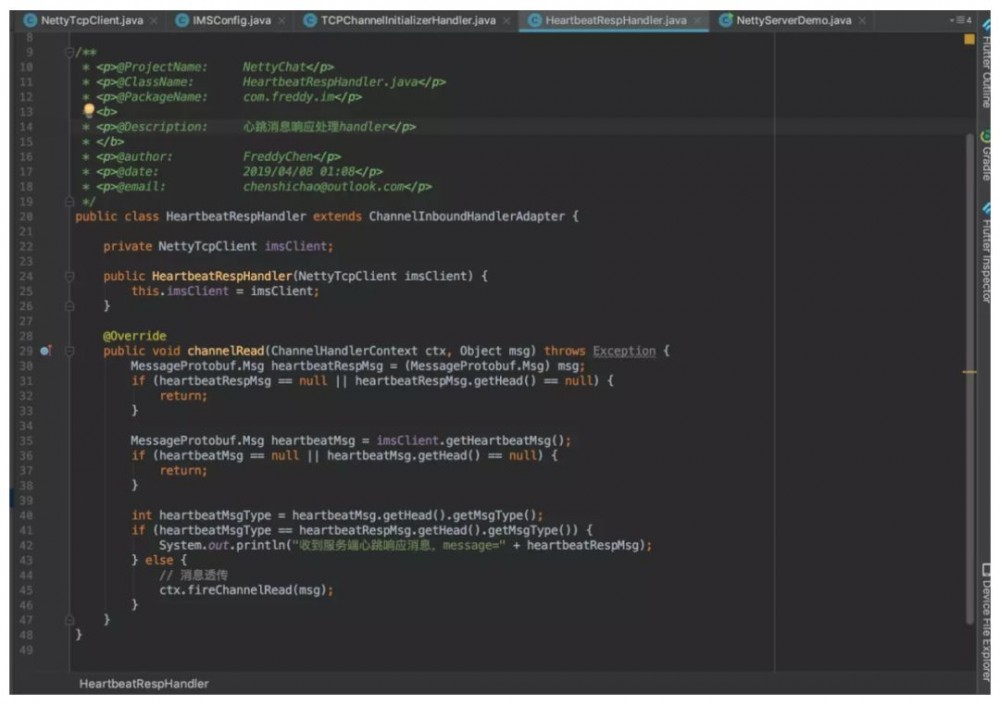Open the Device File Explorer panel

987,621
